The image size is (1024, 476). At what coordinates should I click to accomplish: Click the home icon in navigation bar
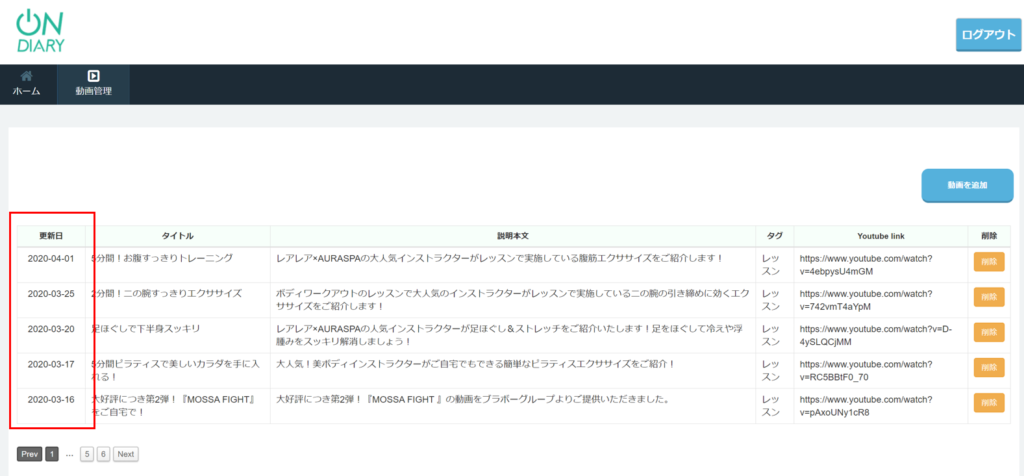27,76
